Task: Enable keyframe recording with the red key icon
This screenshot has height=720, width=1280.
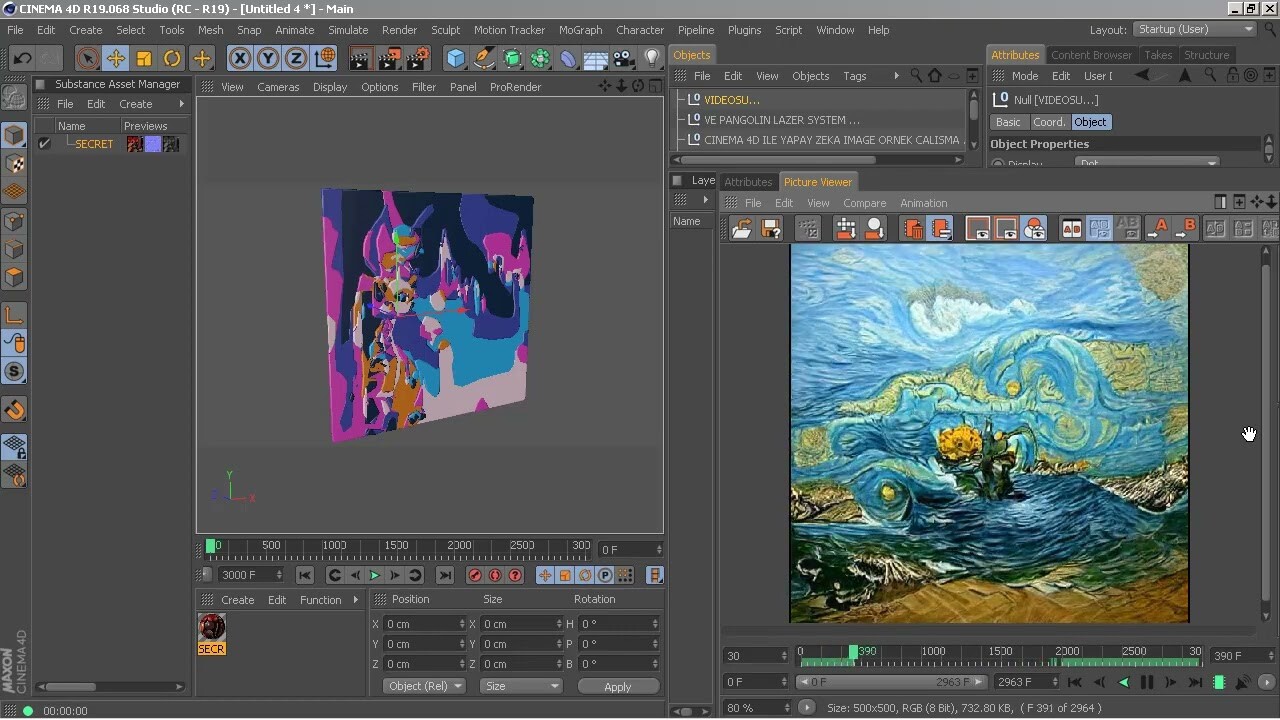Action: pos(474,575)
